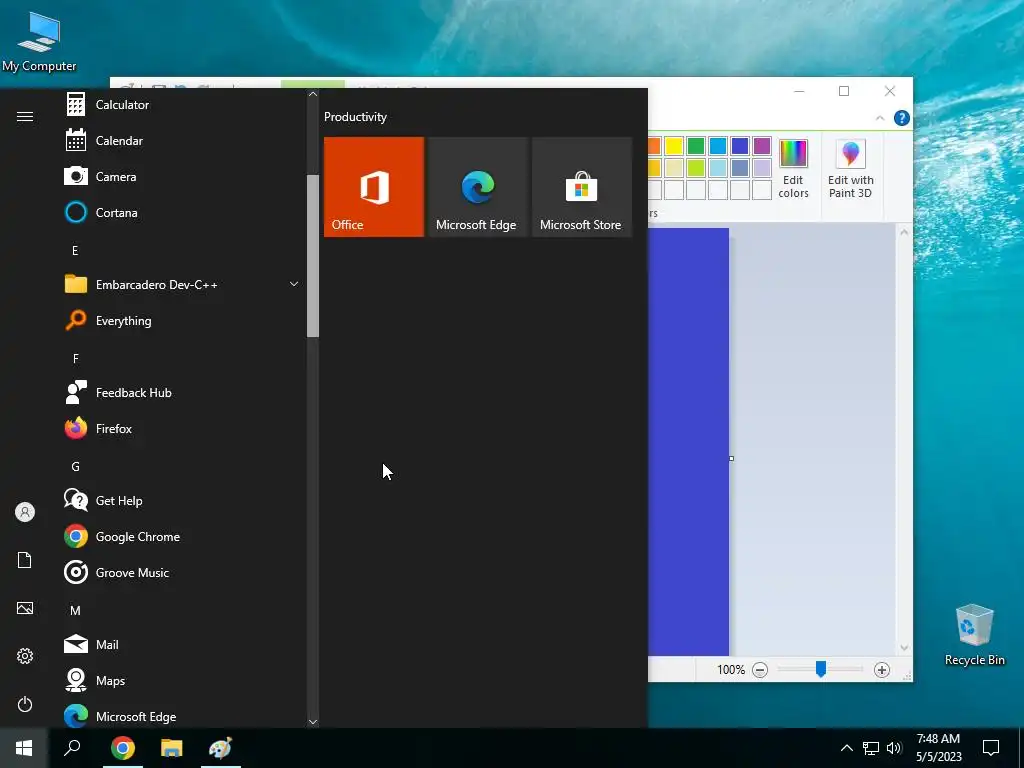Viewport: 1024px width, 768px height.
Task: Click Paint zoom in plus button
Action: coord(882,670)
